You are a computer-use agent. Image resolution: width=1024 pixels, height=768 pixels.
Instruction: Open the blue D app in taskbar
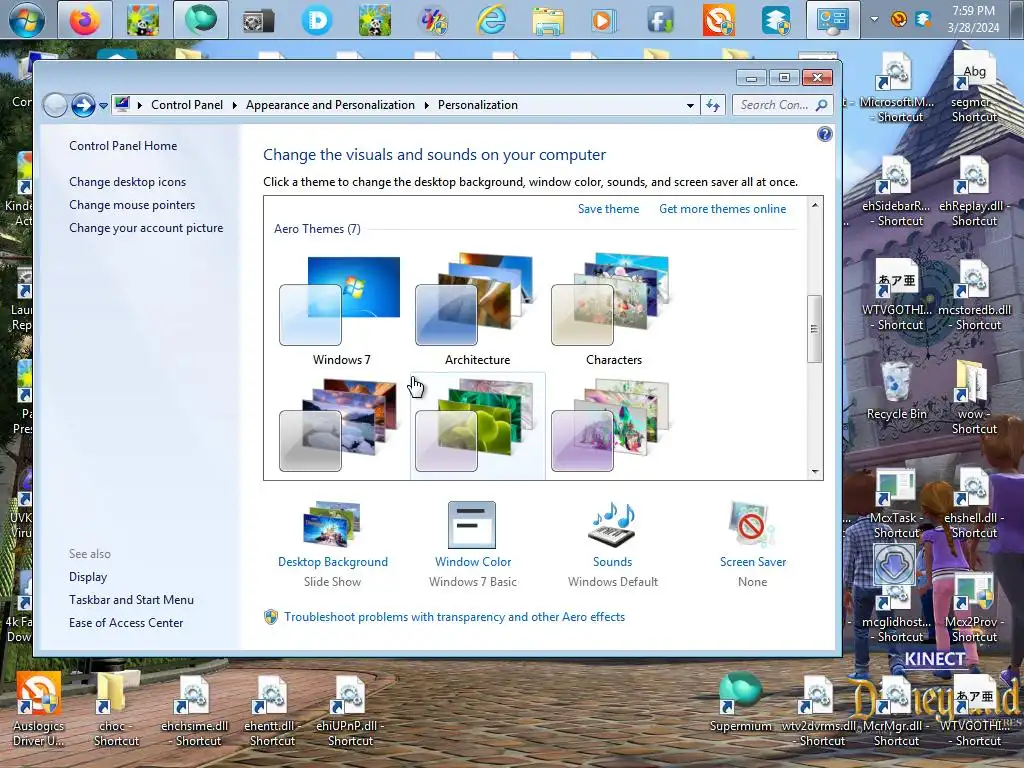pos(317,20)
